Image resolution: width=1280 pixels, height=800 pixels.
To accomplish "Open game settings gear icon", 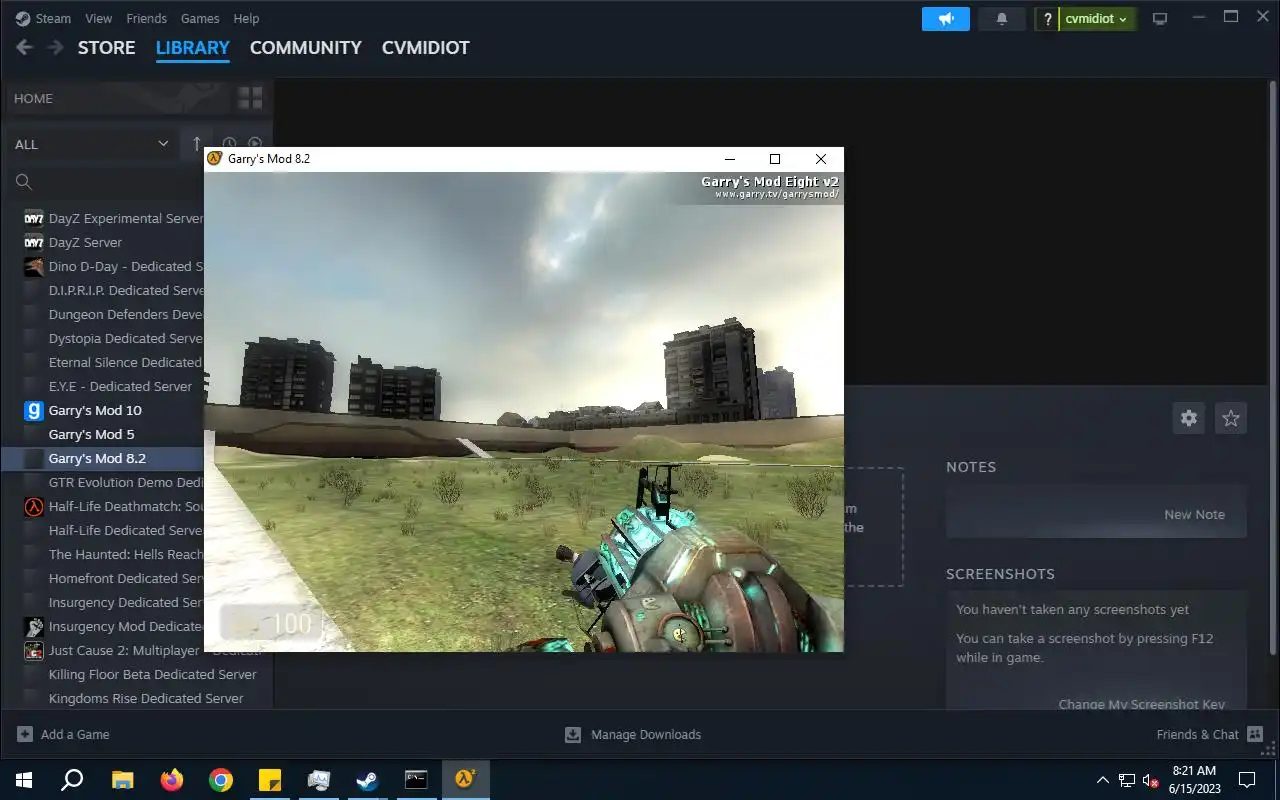I will coord(1189,418).
